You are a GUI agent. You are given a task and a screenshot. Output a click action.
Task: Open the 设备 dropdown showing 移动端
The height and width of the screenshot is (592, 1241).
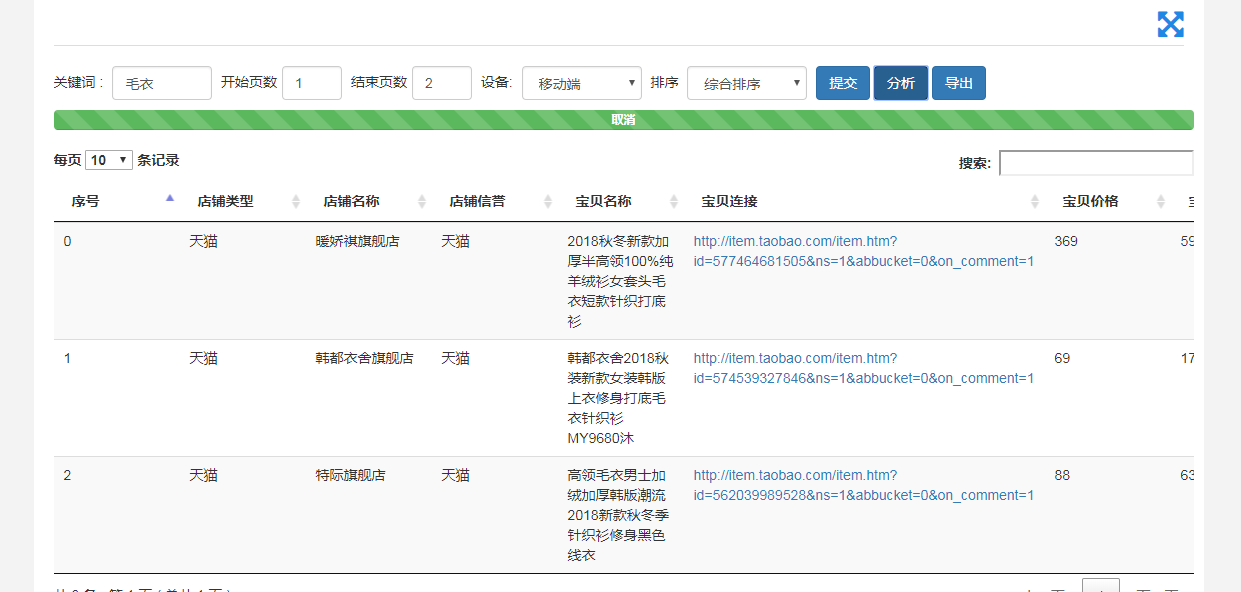point(581,84)
